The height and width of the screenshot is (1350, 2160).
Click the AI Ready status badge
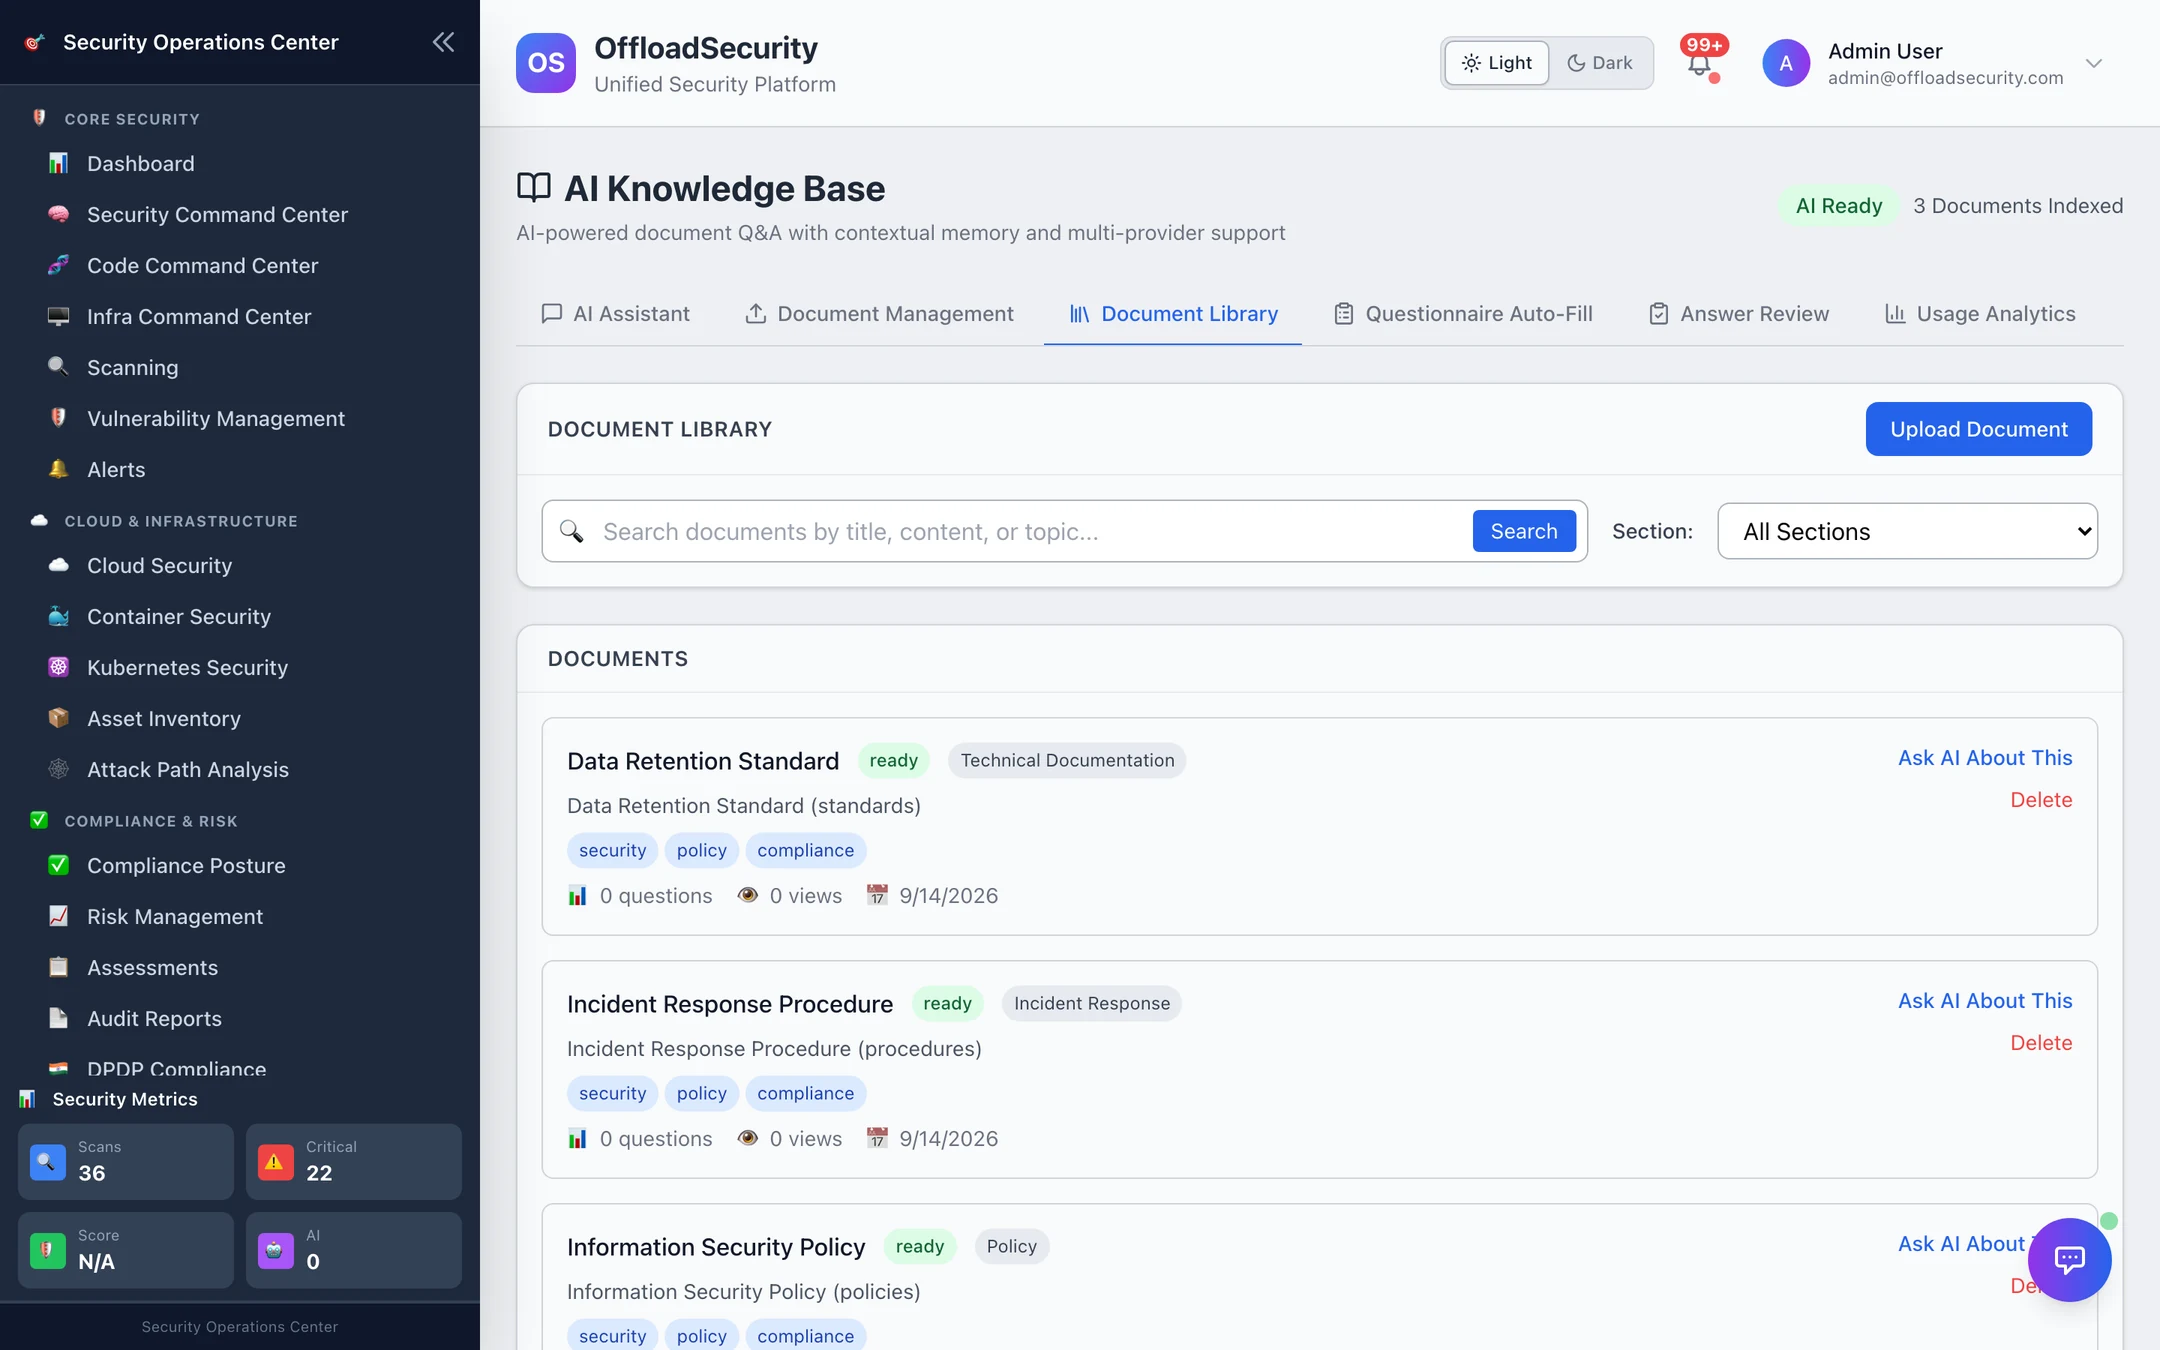click(1838, 206)
